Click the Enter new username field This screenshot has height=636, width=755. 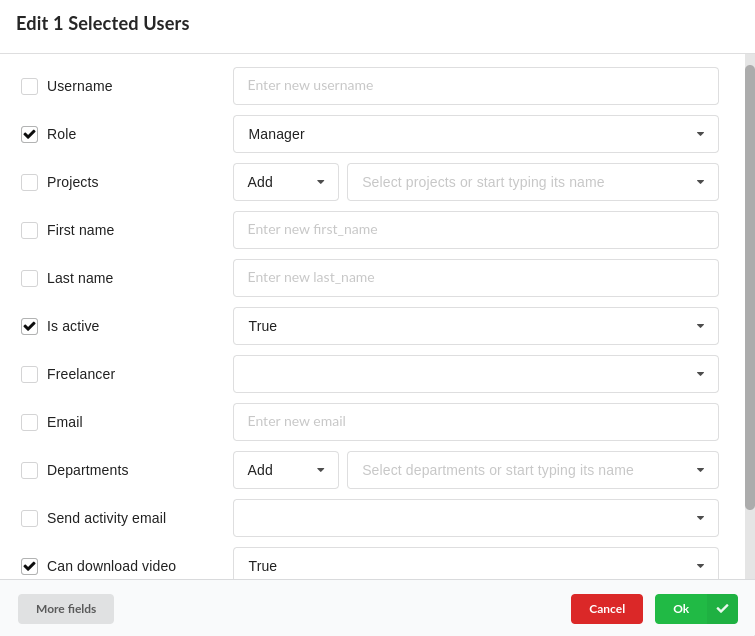(475, 86)
